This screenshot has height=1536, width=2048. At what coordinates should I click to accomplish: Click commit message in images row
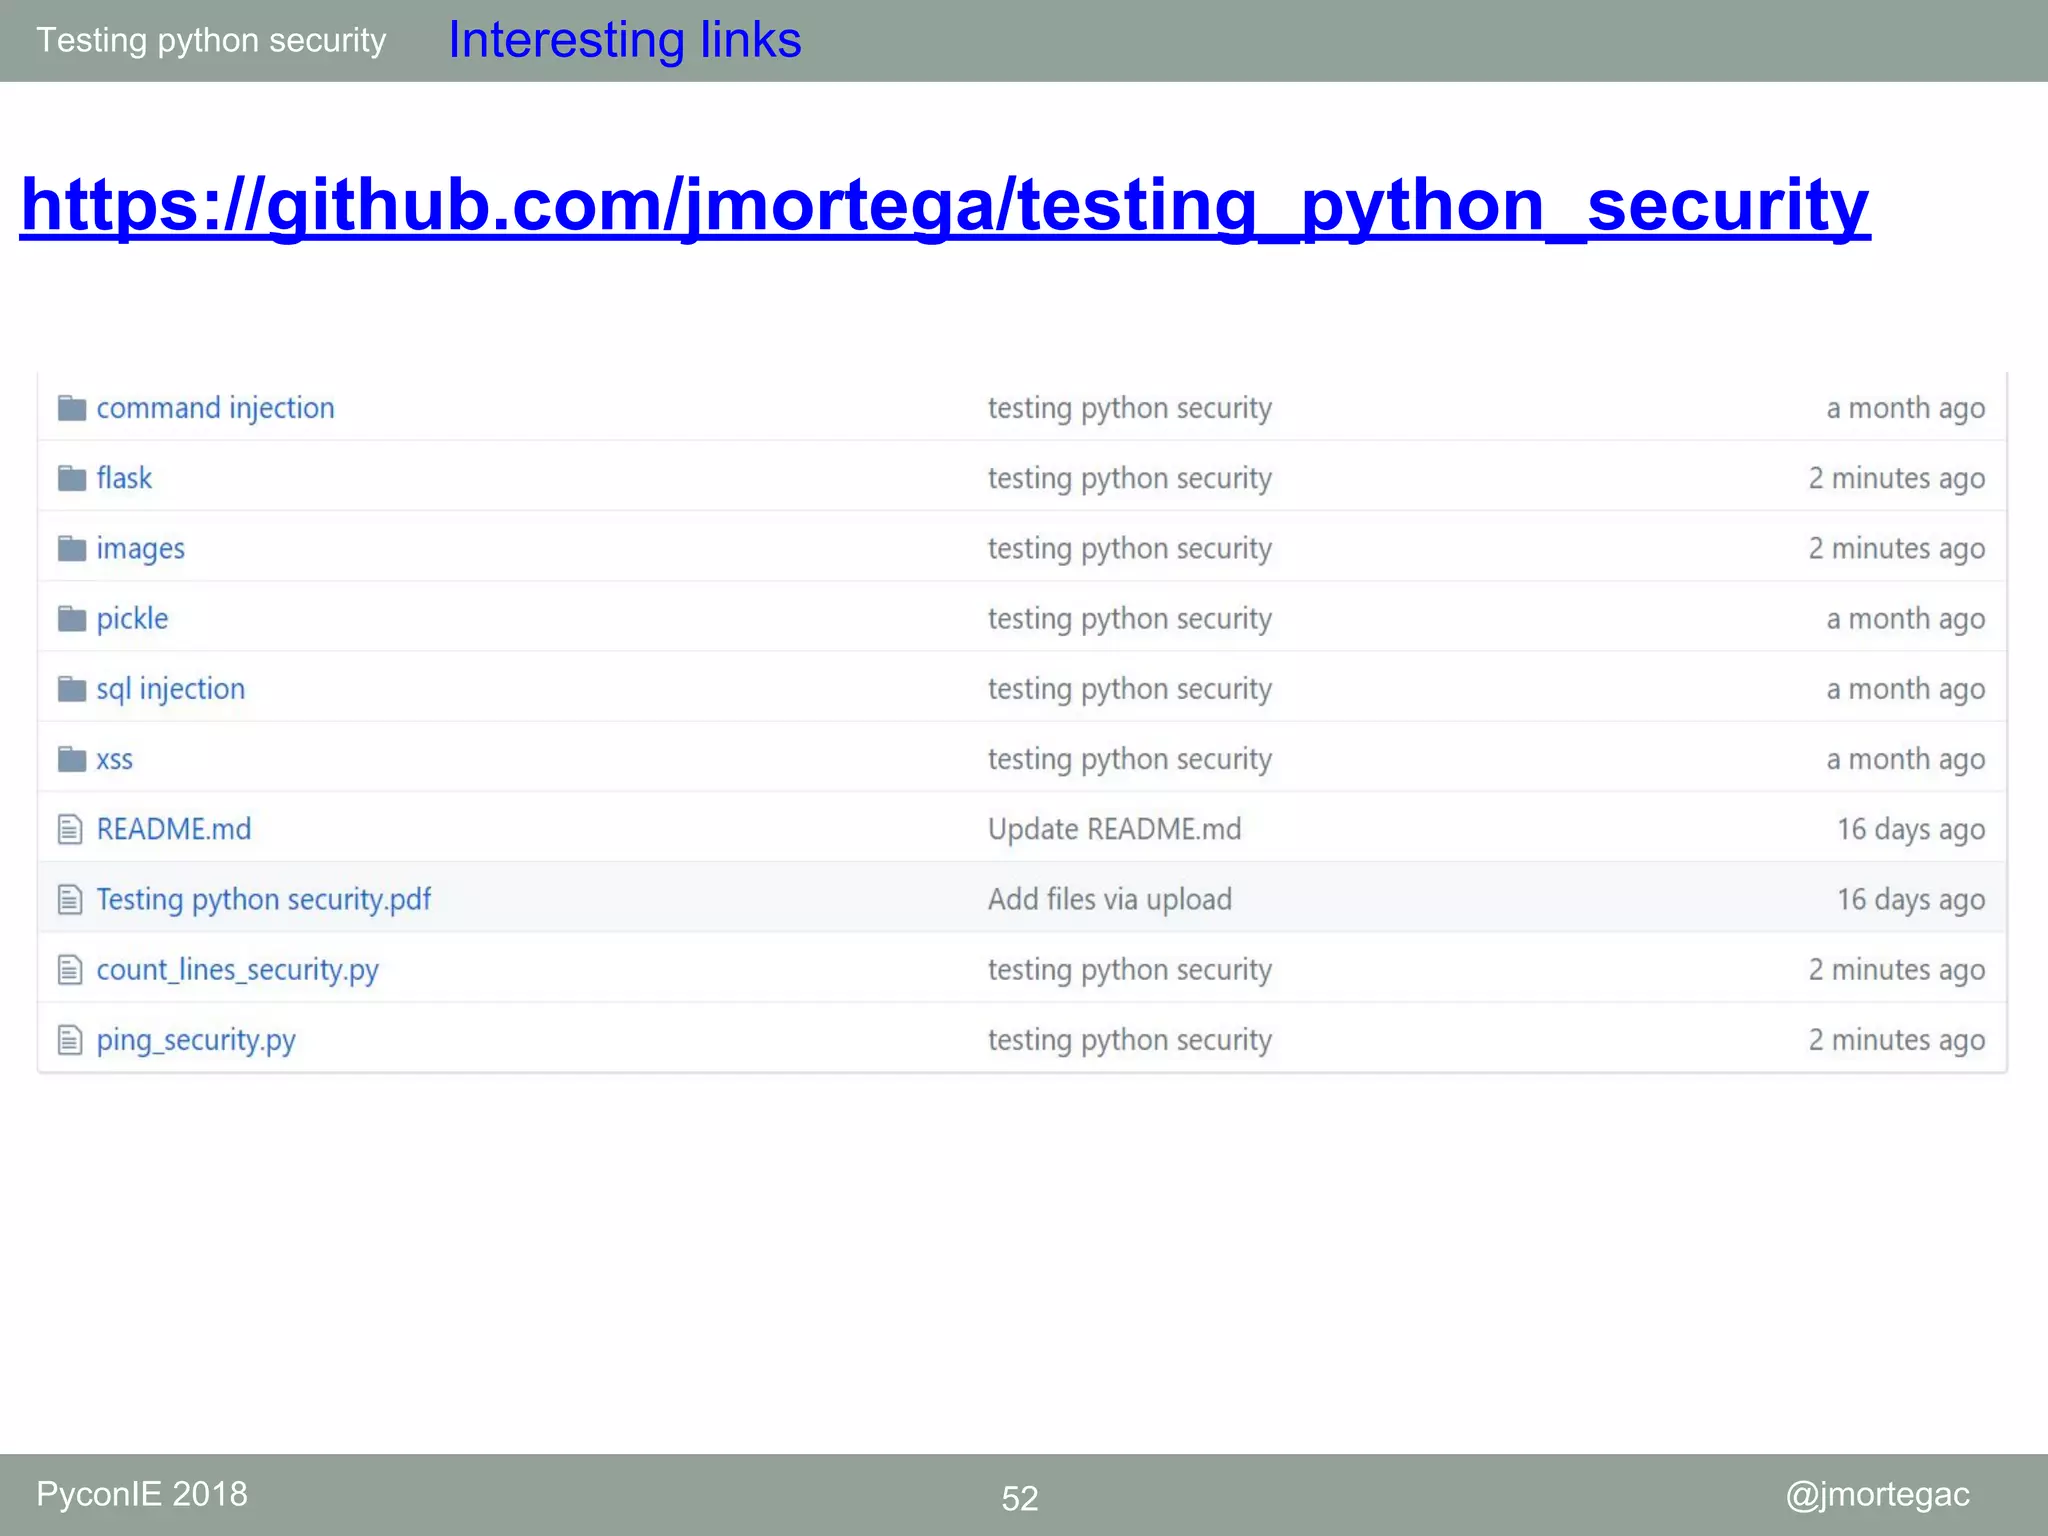(x=1130, y=548)
